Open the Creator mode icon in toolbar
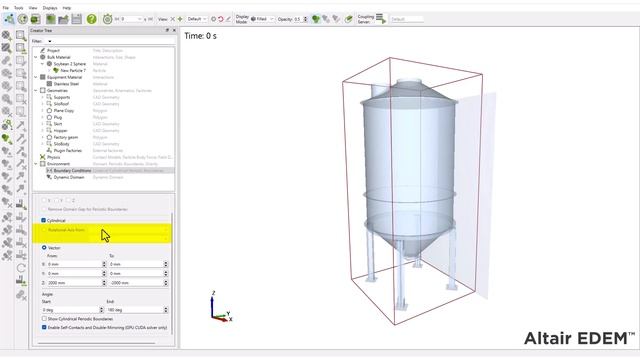 pos(9,19)
